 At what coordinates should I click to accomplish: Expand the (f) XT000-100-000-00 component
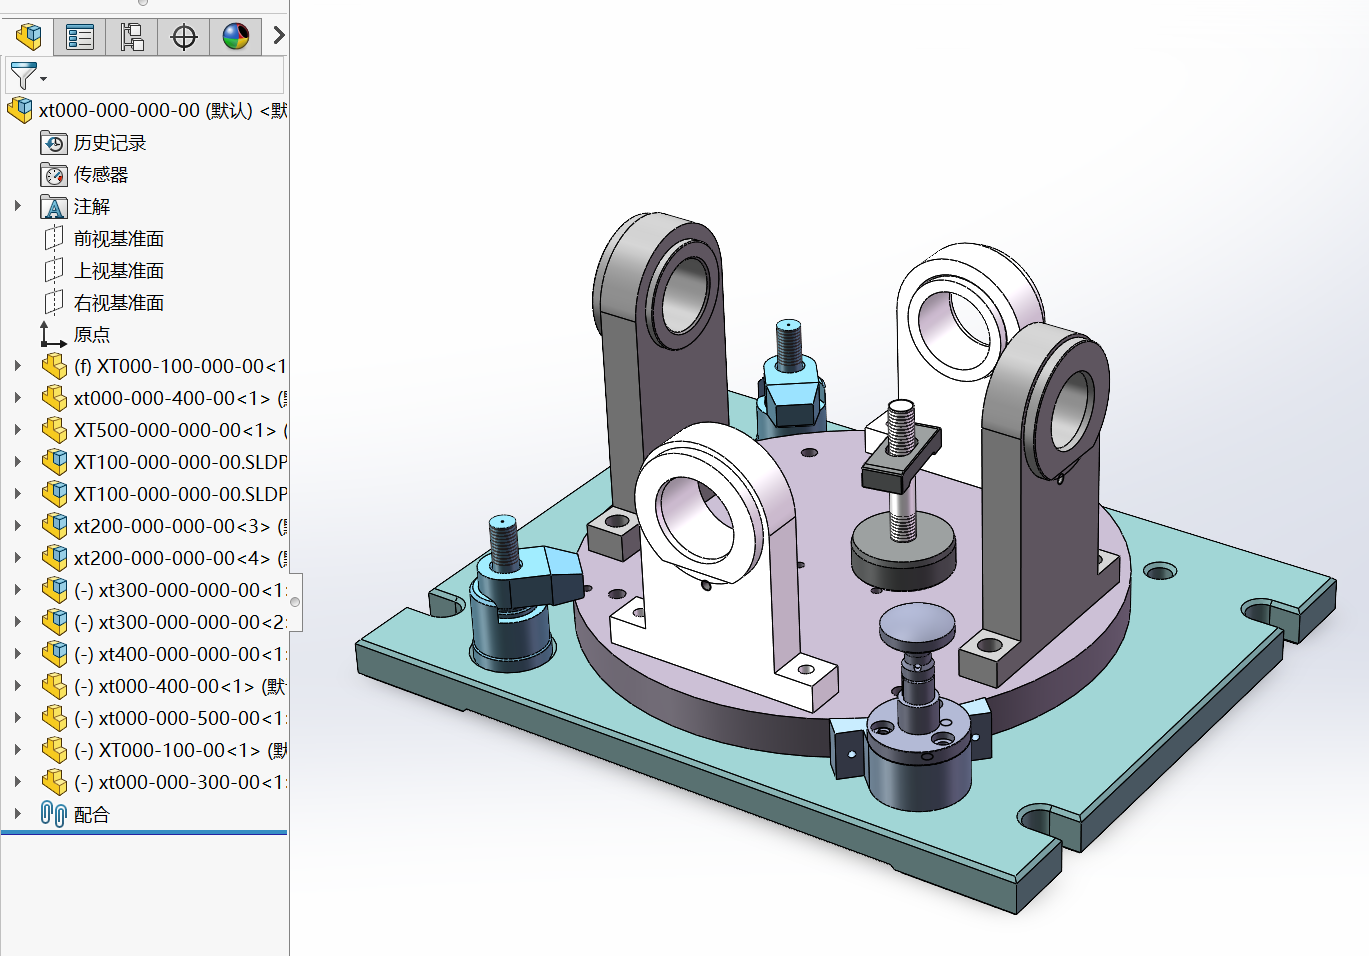18,366
